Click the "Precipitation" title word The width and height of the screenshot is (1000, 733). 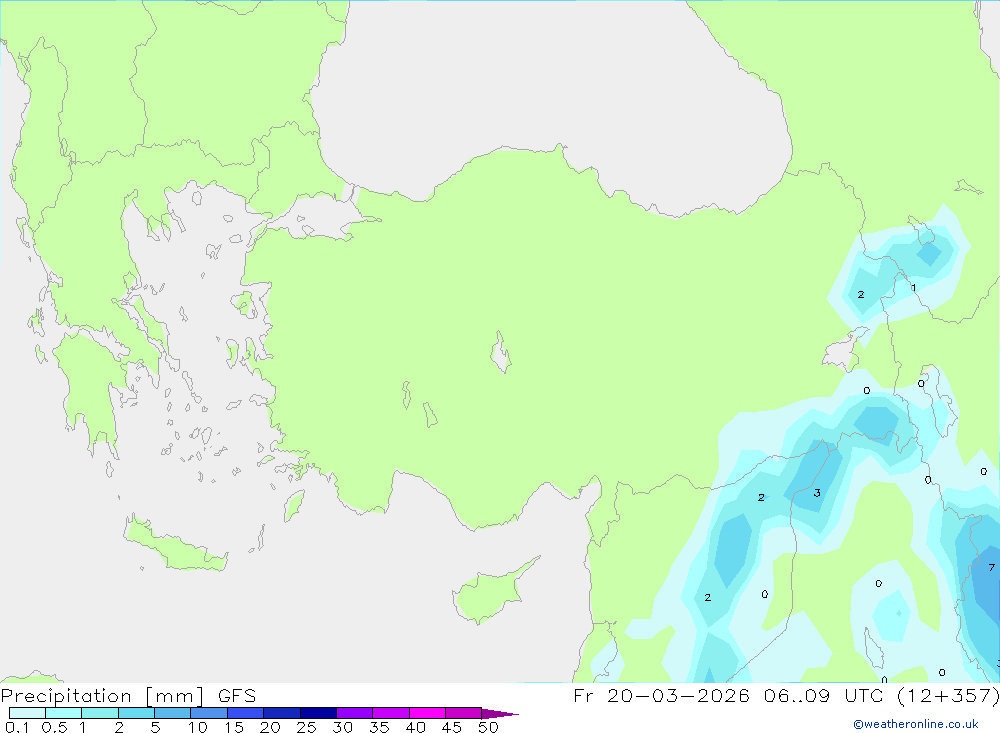click(66, 696)
